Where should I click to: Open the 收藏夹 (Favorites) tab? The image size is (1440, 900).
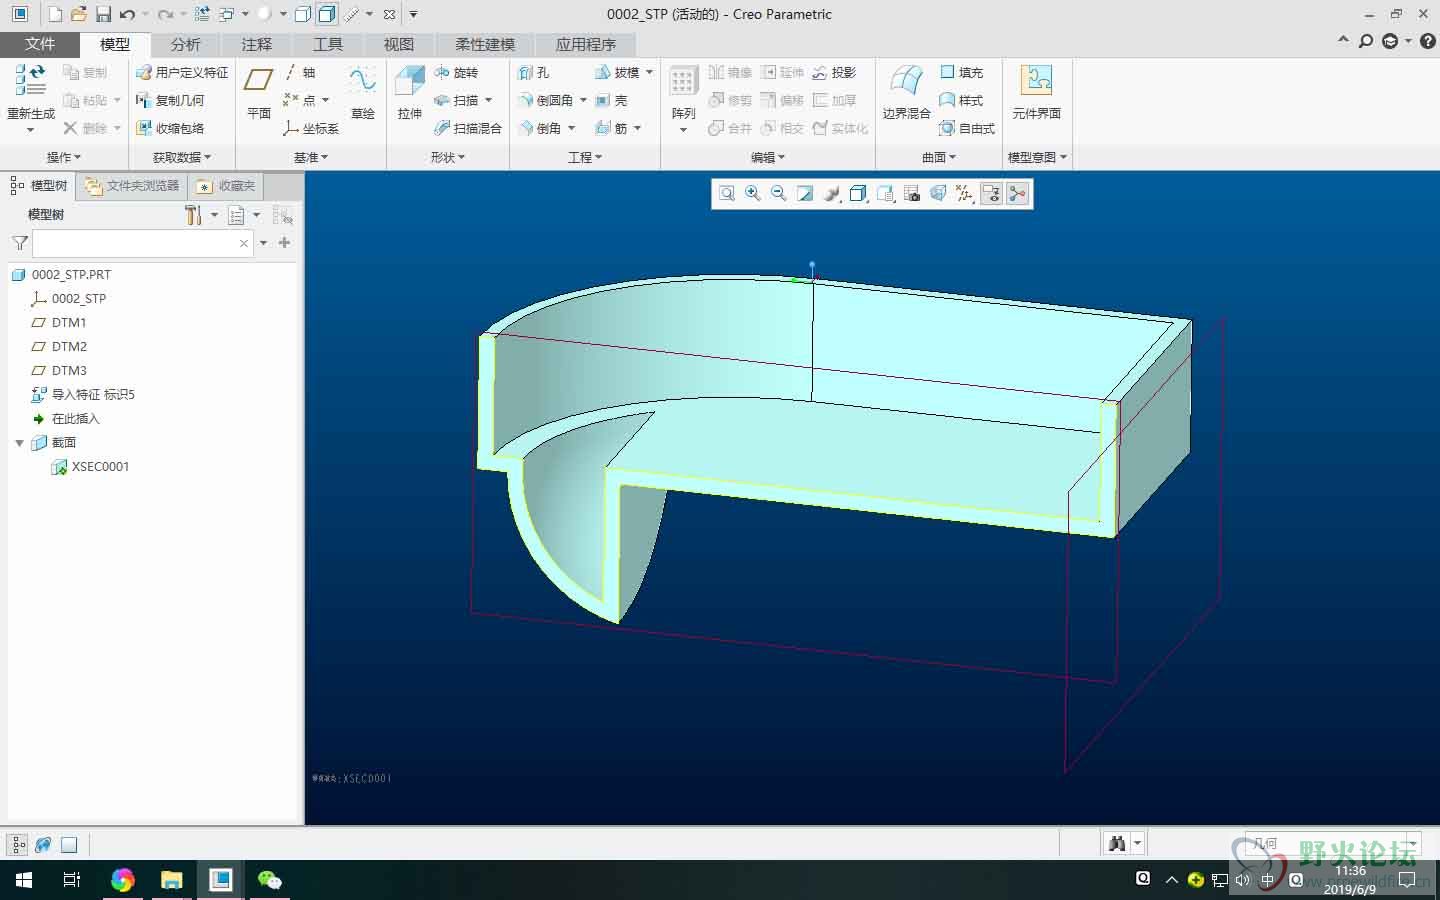point(227,186)
